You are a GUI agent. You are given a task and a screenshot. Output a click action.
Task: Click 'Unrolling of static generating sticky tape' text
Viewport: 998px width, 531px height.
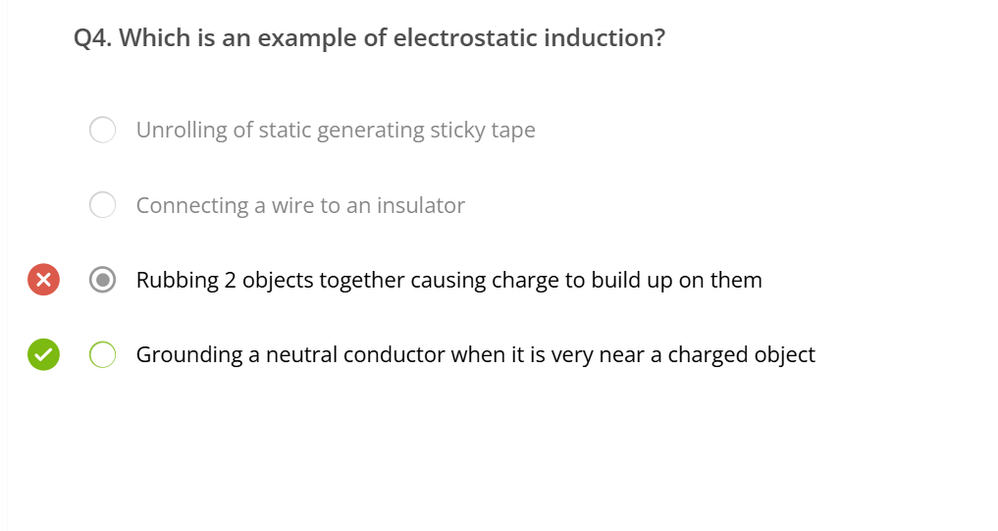335,131
